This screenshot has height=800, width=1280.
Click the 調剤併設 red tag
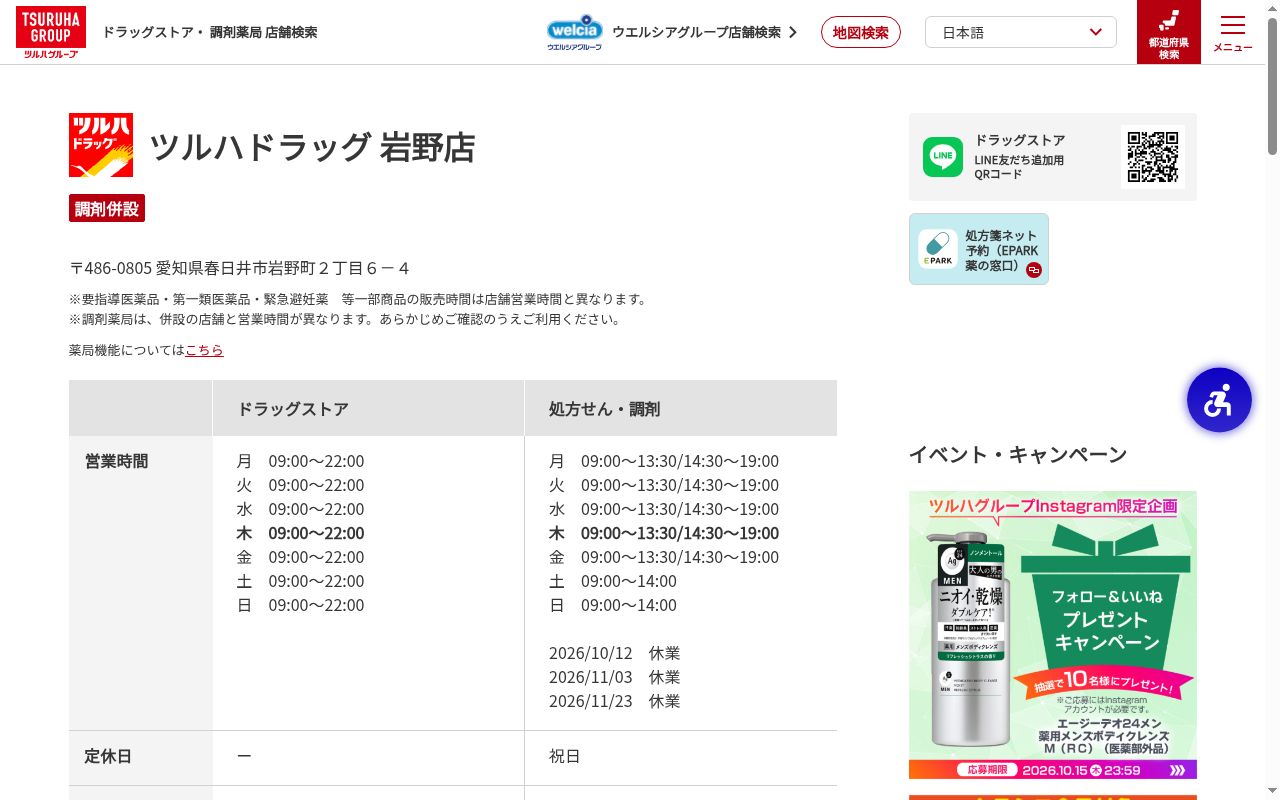[x=107, y=208]
